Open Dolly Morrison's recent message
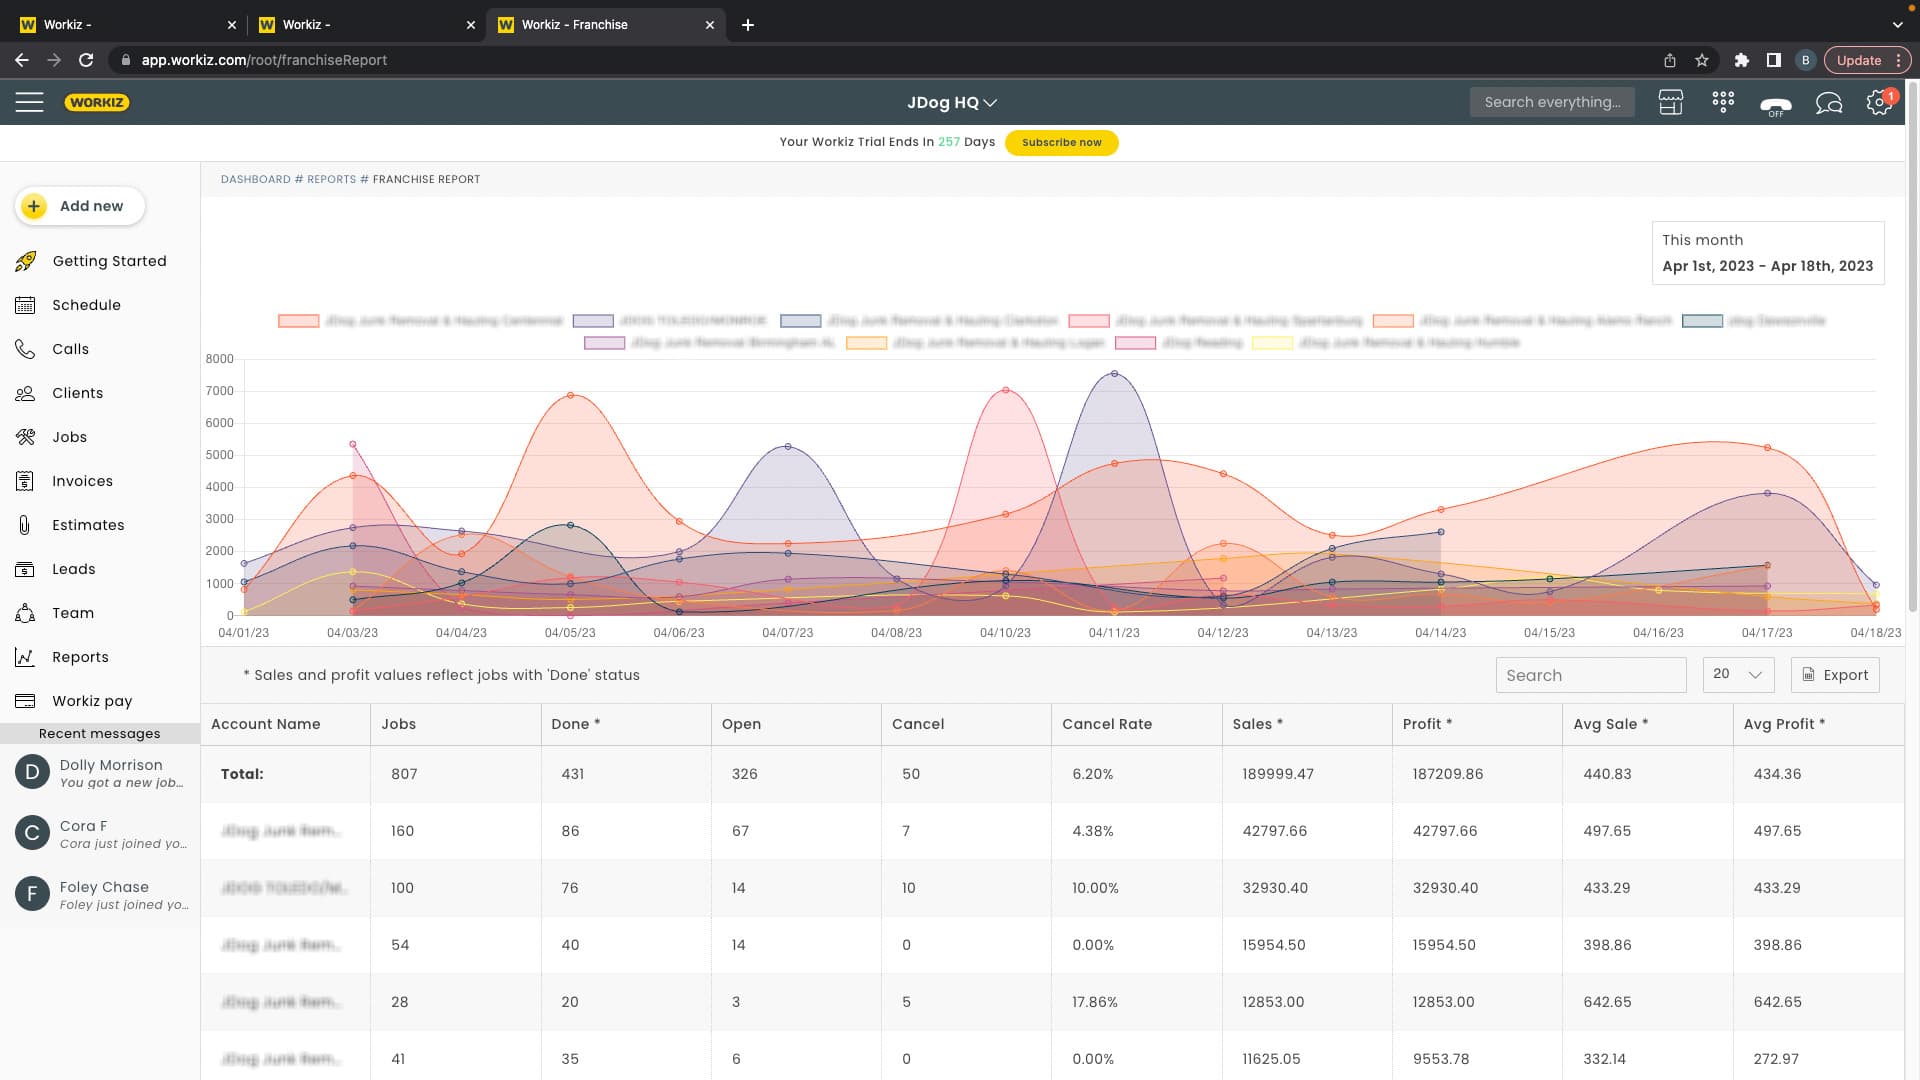Image resolution: width=1920 pixels, height=1080 pixels. tap(100, 773)
